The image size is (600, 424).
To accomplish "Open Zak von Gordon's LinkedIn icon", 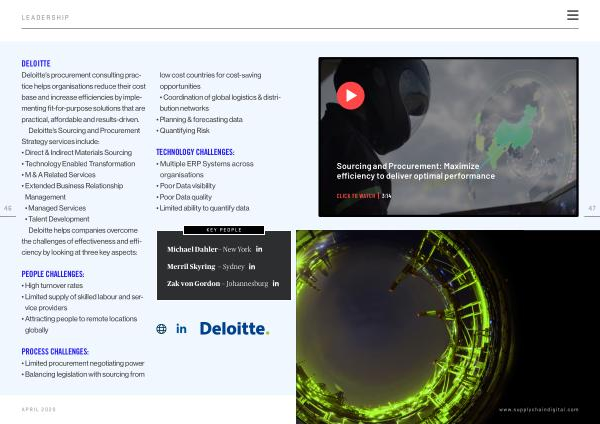I will 276,284.
